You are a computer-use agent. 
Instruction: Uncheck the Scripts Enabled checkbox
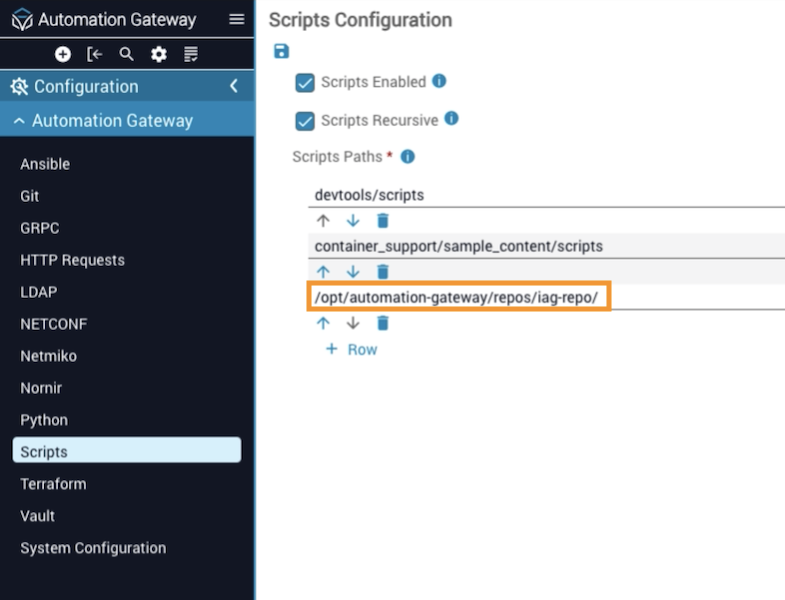coord(305,83)
